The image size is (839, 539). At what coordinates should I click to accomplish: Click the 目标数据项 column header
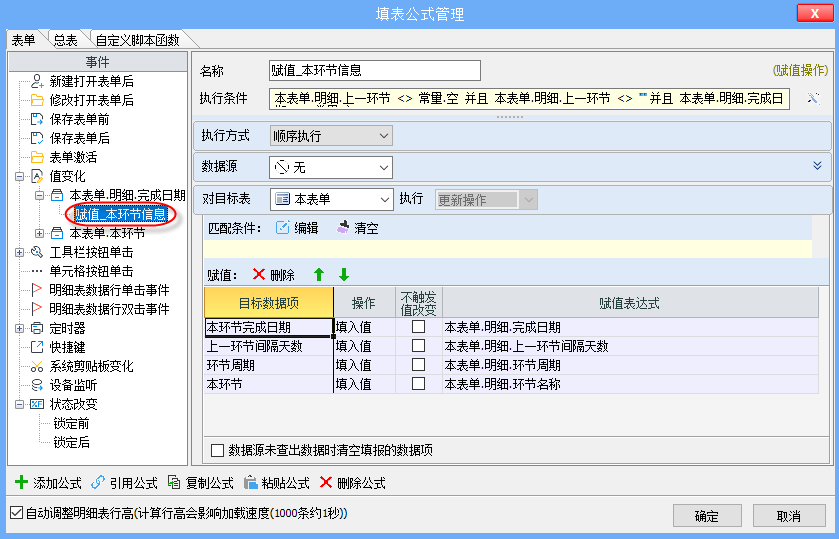pyautogui.click(x=269, y=303)
